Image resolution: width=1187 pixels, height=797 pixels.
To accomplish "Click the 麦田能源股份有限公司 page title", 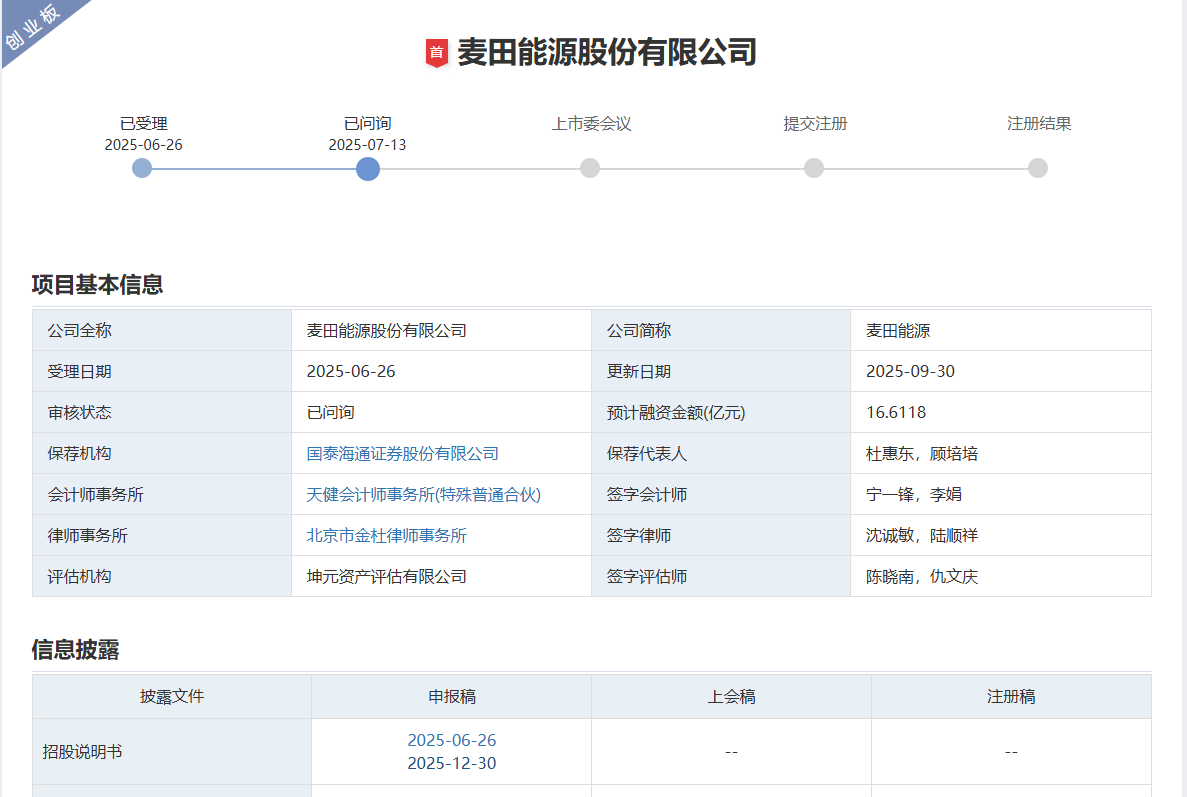I will click(x=607, y=52).
